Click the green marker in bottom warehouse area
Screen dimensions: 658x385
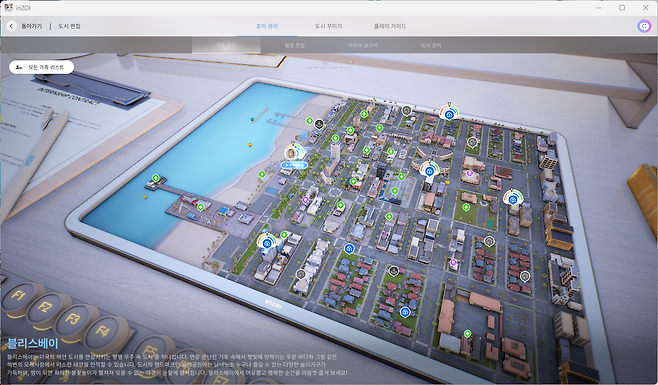pyautogui.click(x=467, y=334)
